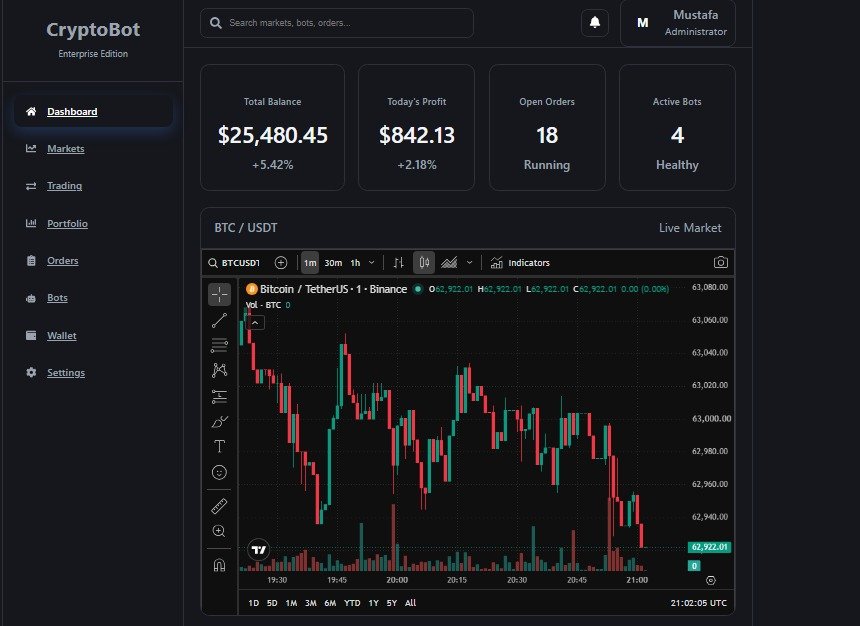
Task: Switch to bars chart style
Action: click(399, 263)
